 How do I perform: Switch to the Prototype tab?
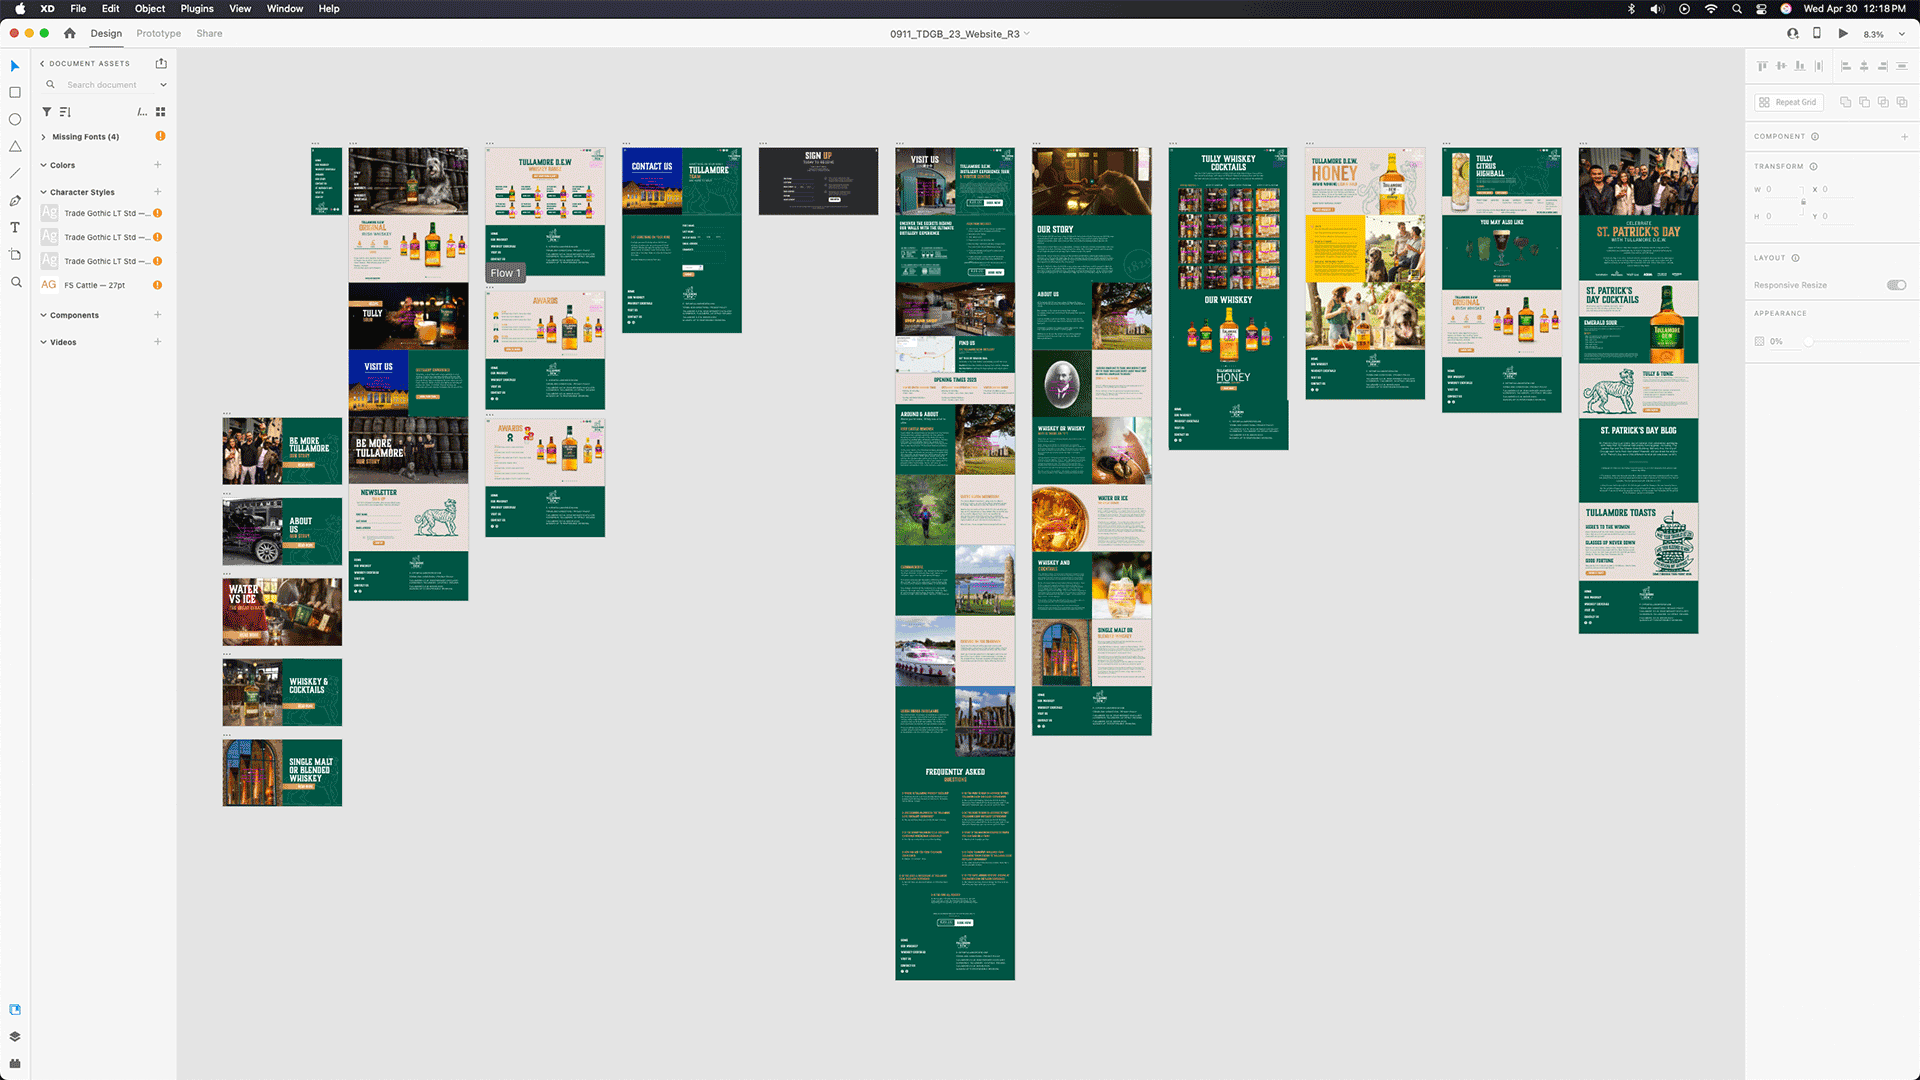158,34
